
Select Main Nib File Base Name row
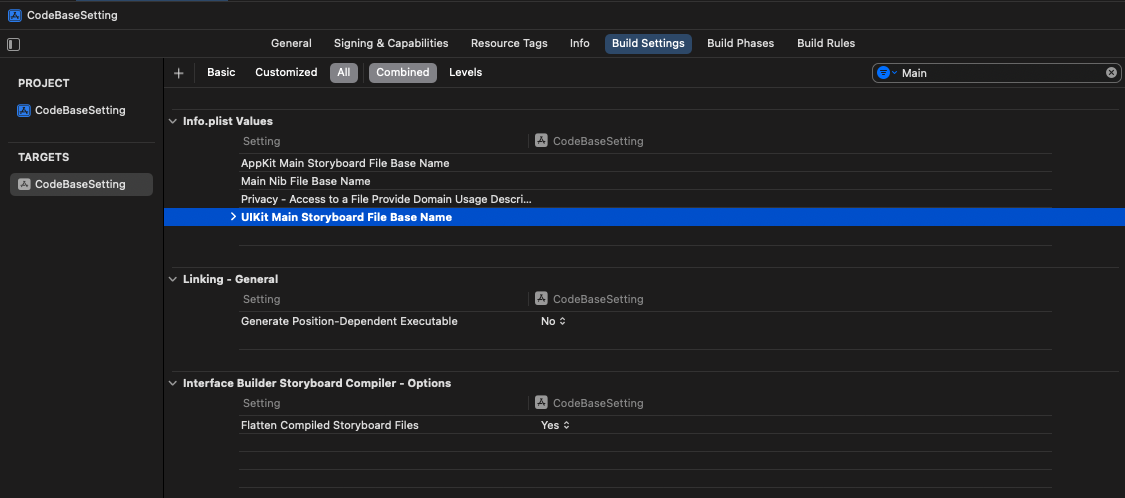coord(645,181)
